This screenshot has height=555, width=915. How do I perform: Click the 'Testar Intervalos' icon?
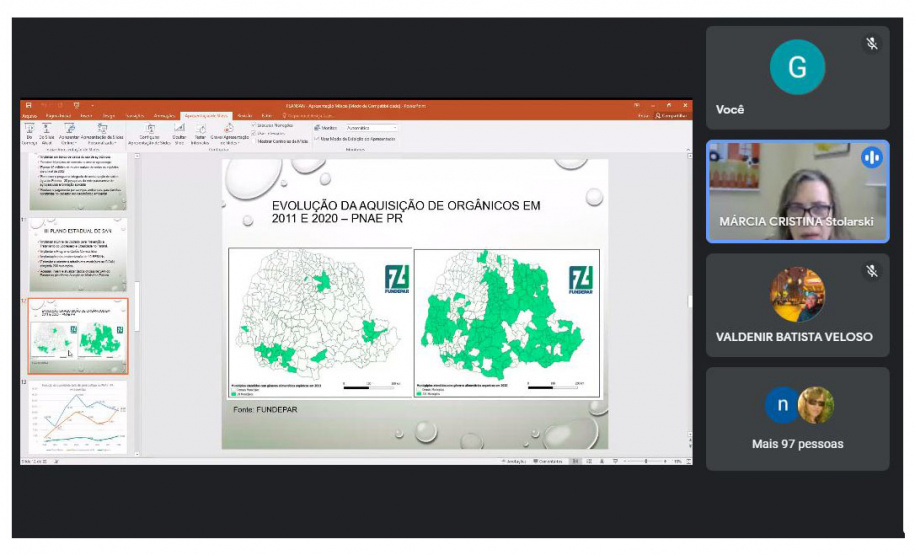click(x=200, y=131)
